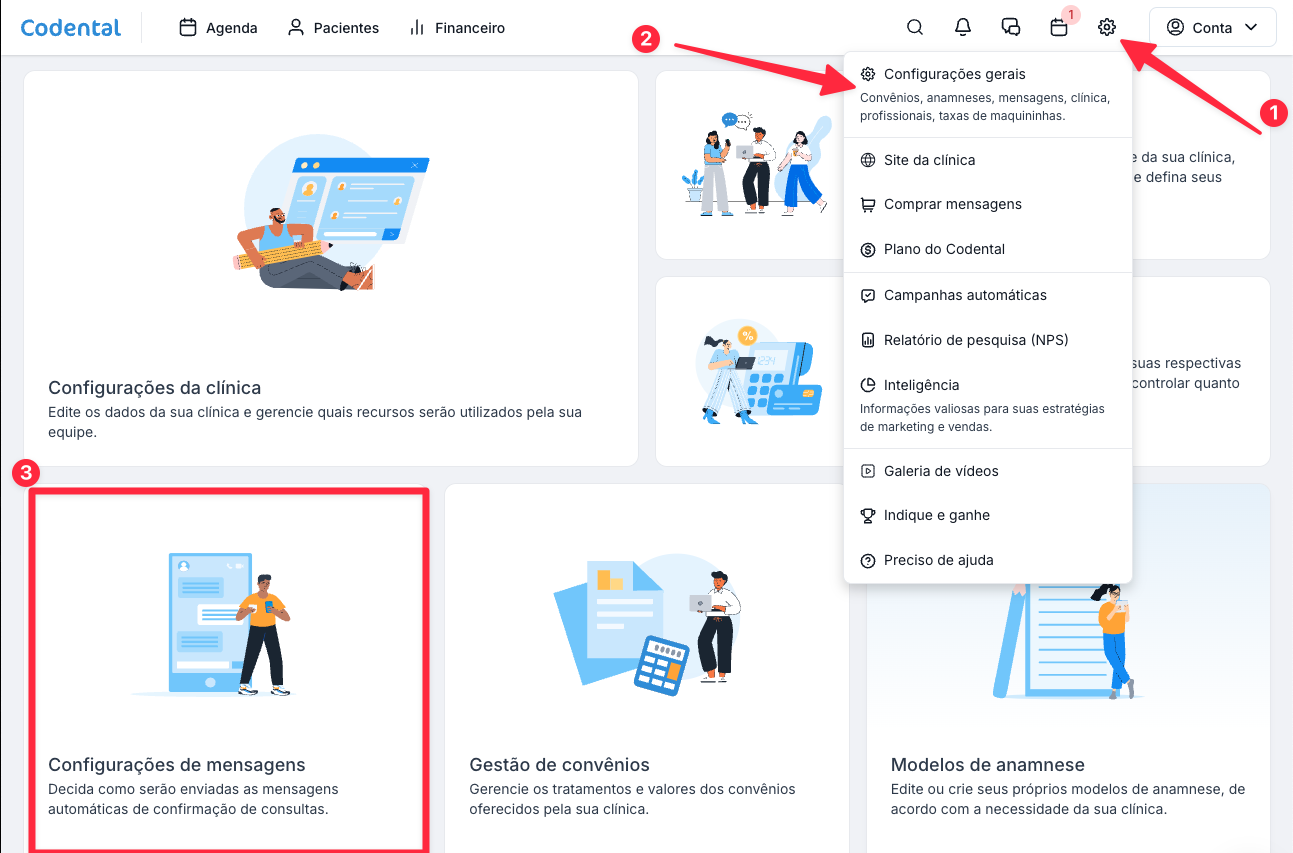The image size is (1293, 853).
Task: Open the Configurações de mensagens card
Action: pyautogui.click(x=228, y=670)
